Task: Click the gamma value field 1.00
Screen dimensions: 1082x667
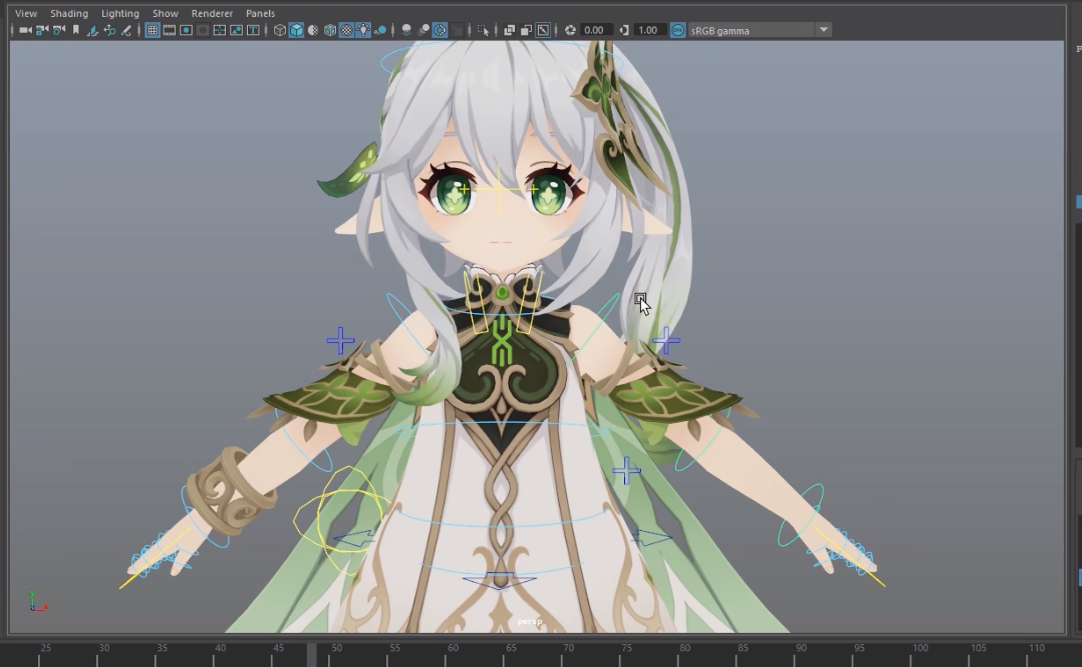Action: [648, 30]
